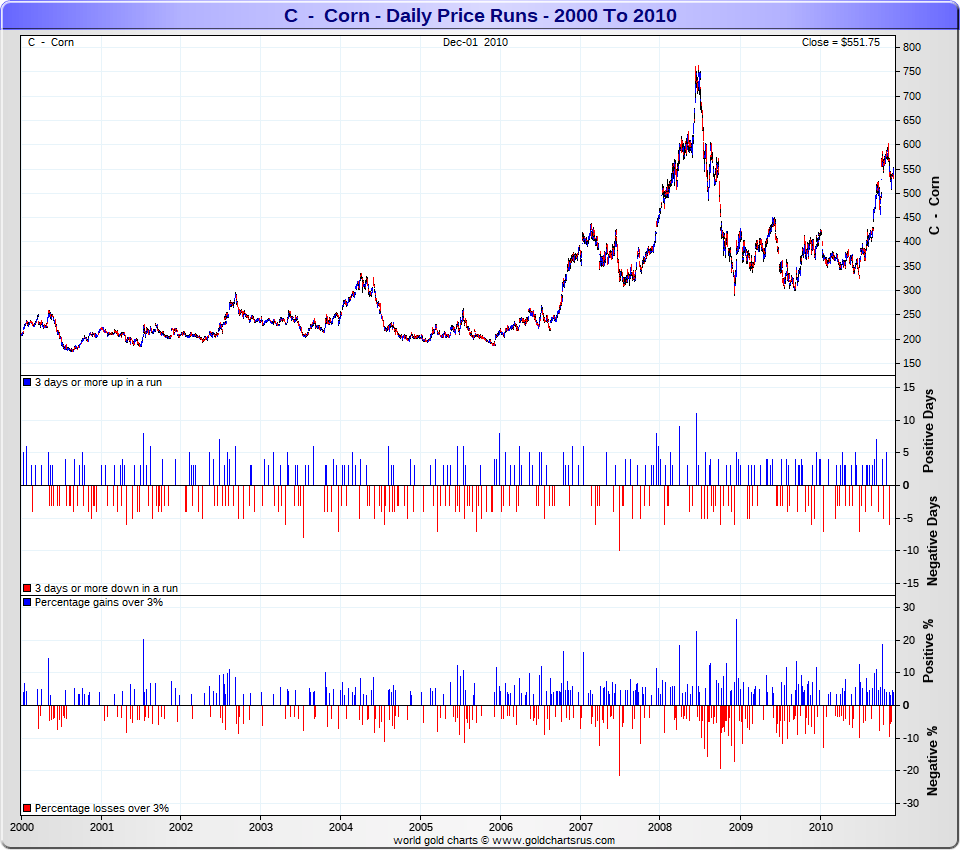
Task: Click red swatch beside '3 days or more down'
Action: pyautogui.click(x=27, y=589)
